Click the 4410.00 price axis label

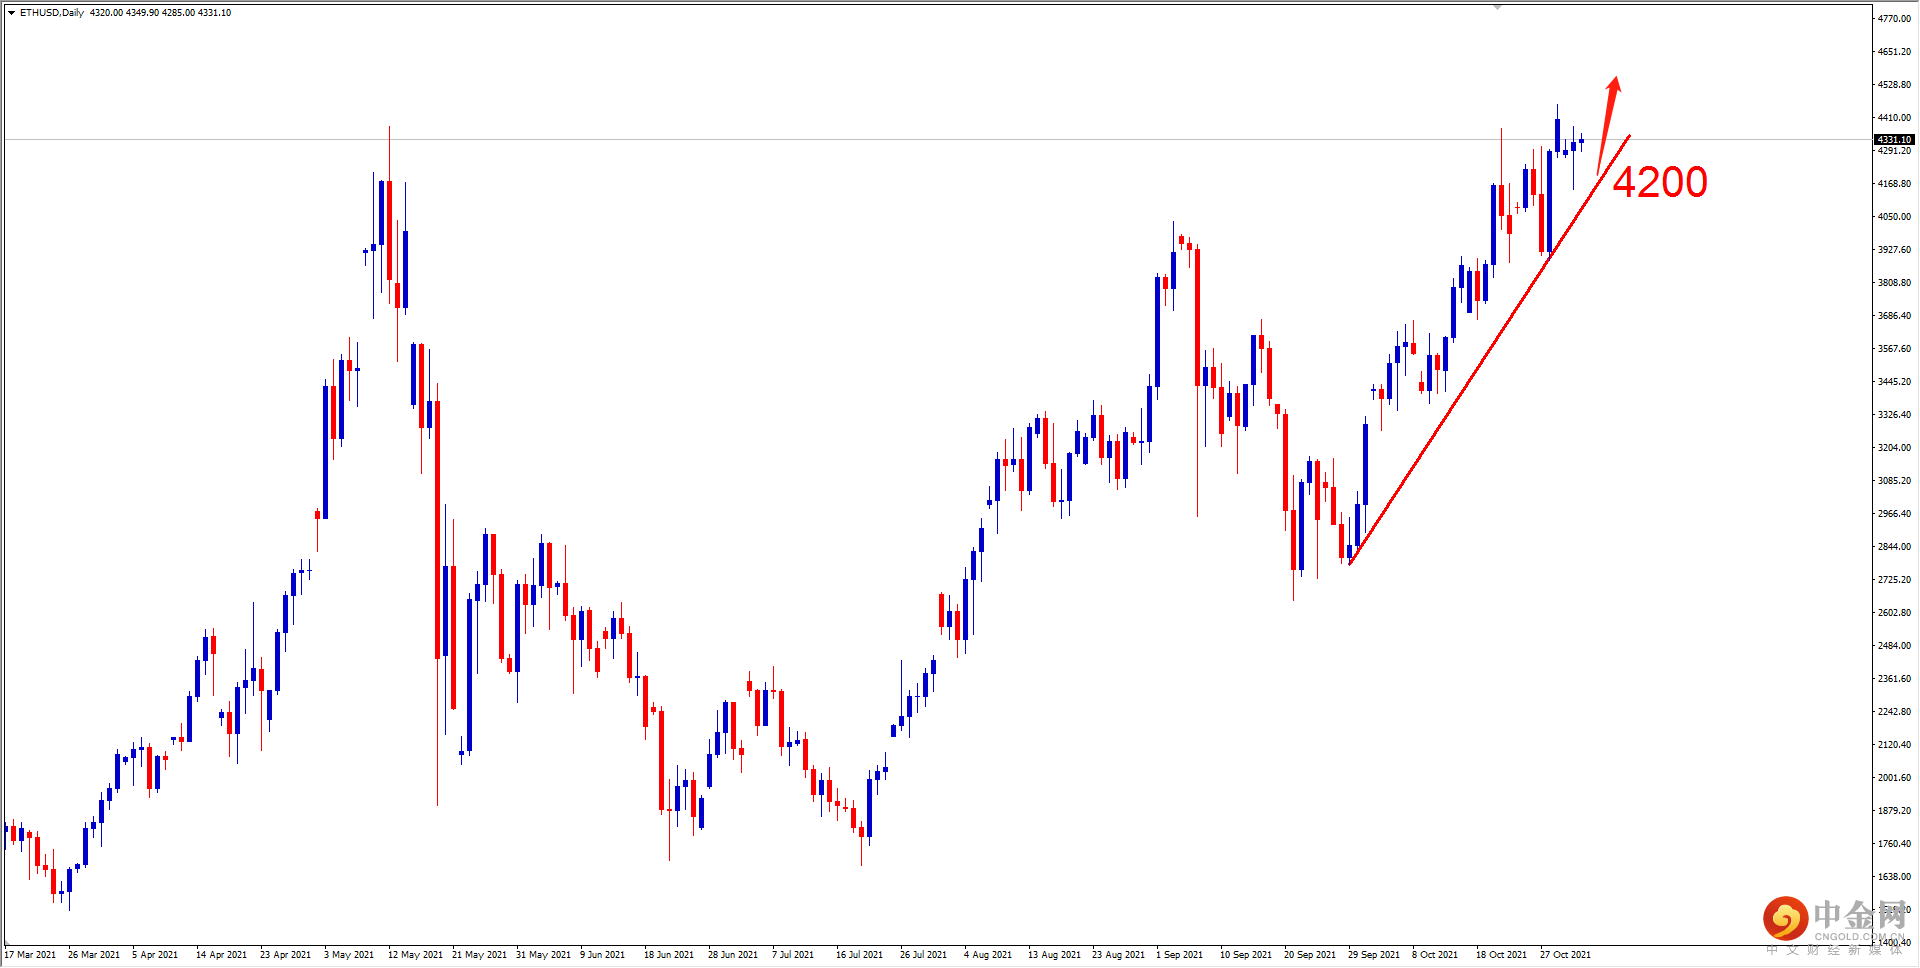(1894, 118)
